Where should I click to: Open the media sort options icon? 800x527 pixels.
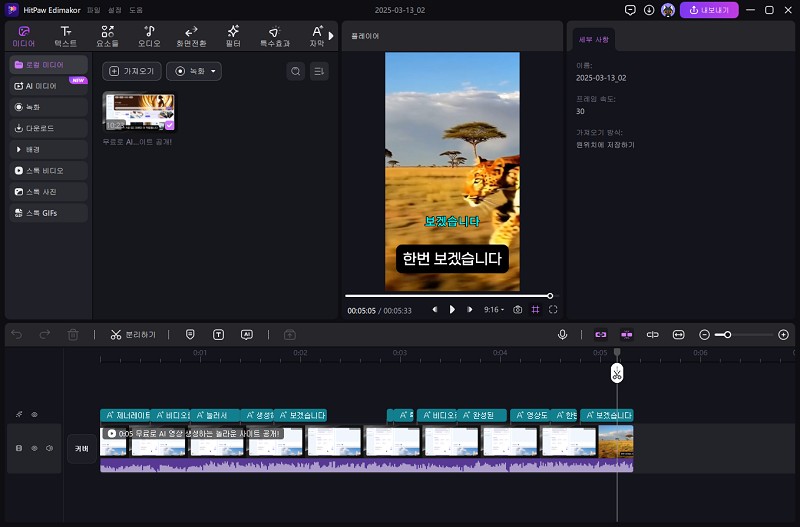tap(319, 71)
